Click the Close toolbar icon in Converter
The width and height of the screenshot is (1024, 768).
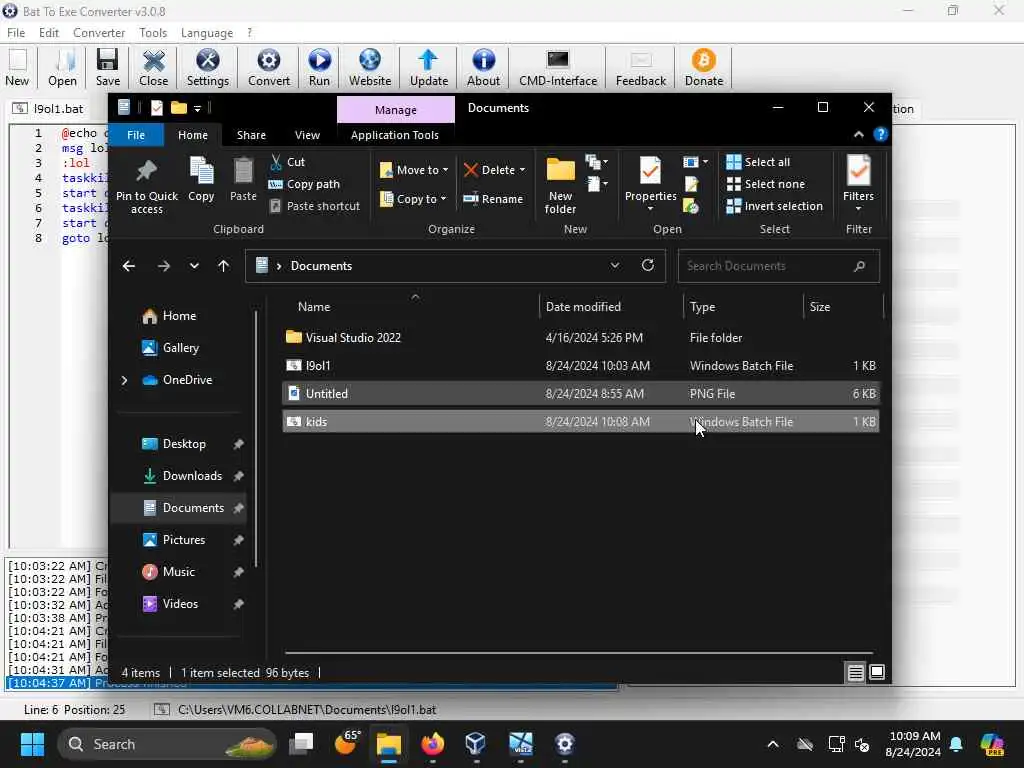click(153, 68)
